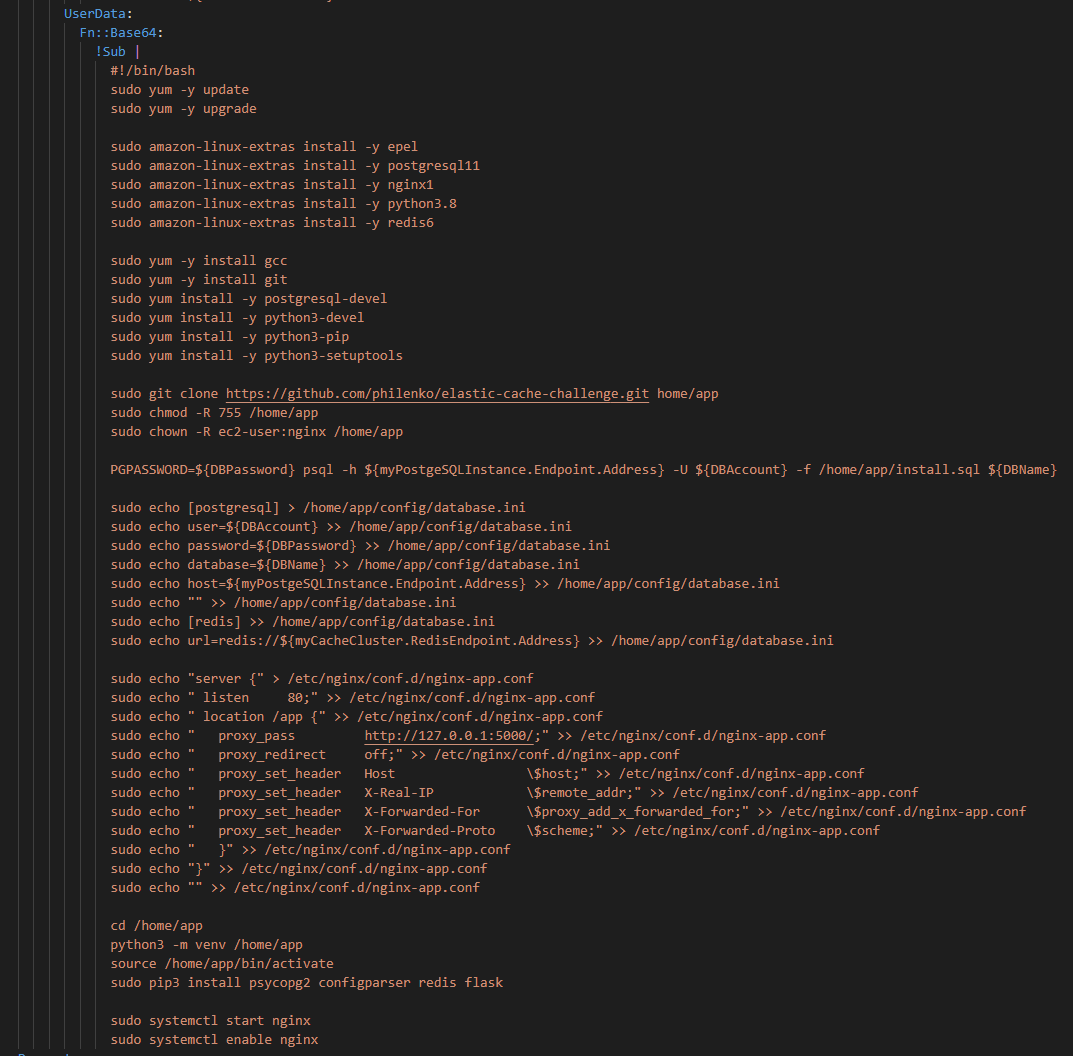Click the echo [postgresql] line
Screen dimensions: 1073x1056
point(318,508)
